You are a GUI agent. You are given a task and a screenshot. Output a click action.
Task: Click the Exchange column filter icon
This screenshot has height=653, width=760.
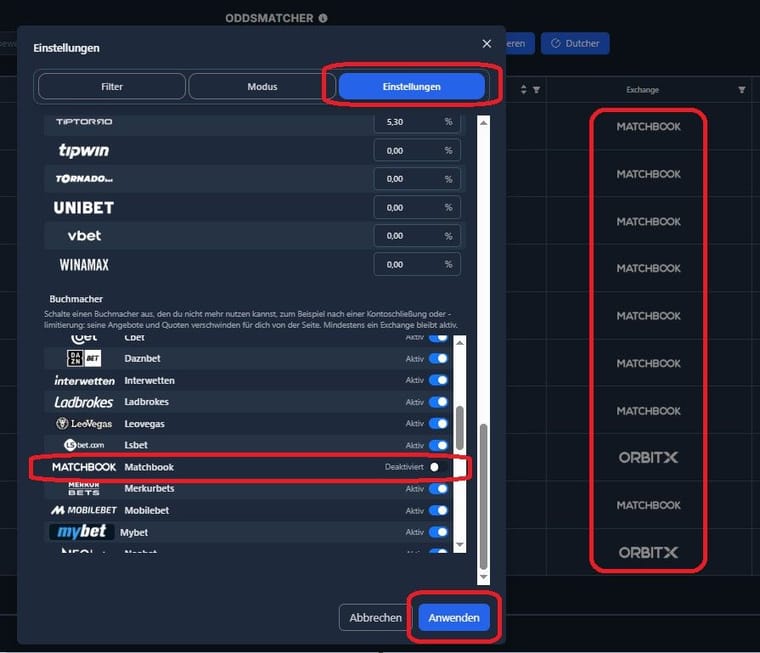(x=742, y=90)
